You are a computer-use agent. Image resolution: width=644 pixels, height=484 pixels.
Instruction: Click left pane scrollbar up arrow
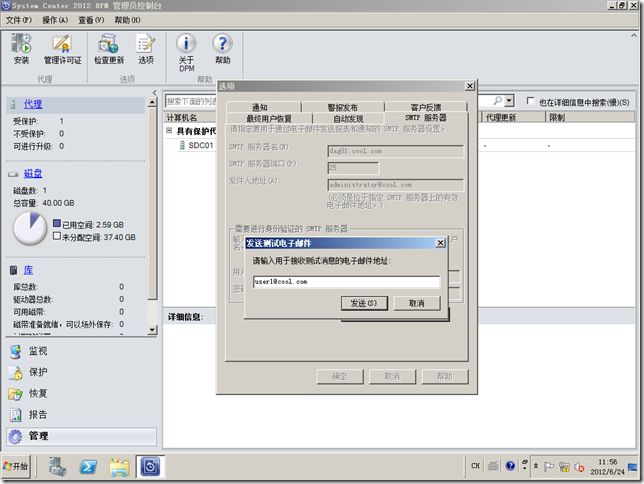[152, 101]
